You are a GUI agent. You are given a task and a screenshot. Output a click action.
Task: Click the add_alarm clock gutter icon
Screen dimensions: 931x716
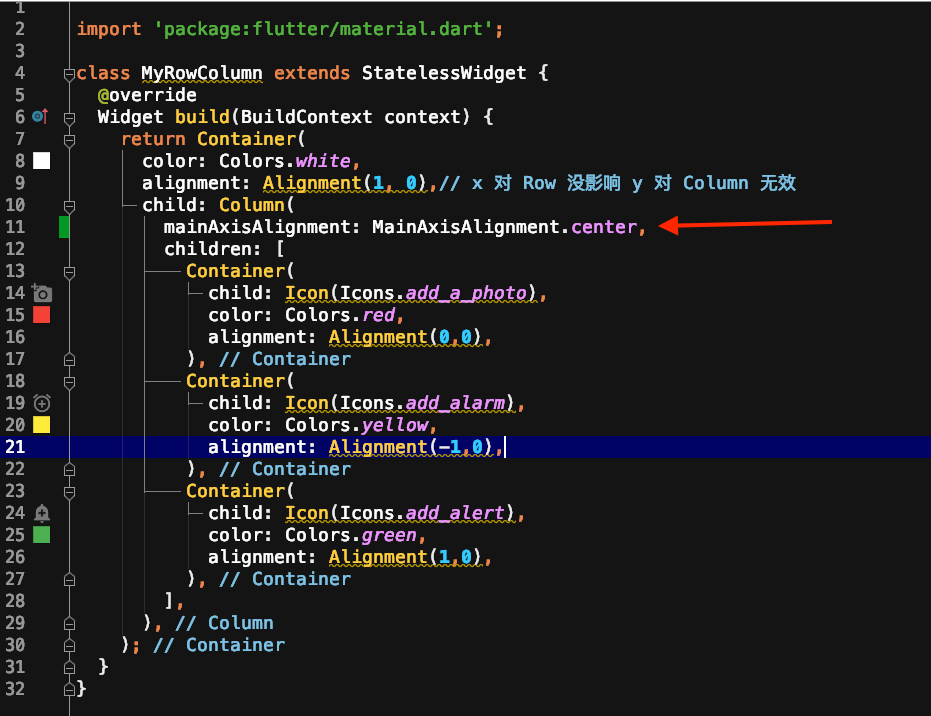(x=42, y=403)
